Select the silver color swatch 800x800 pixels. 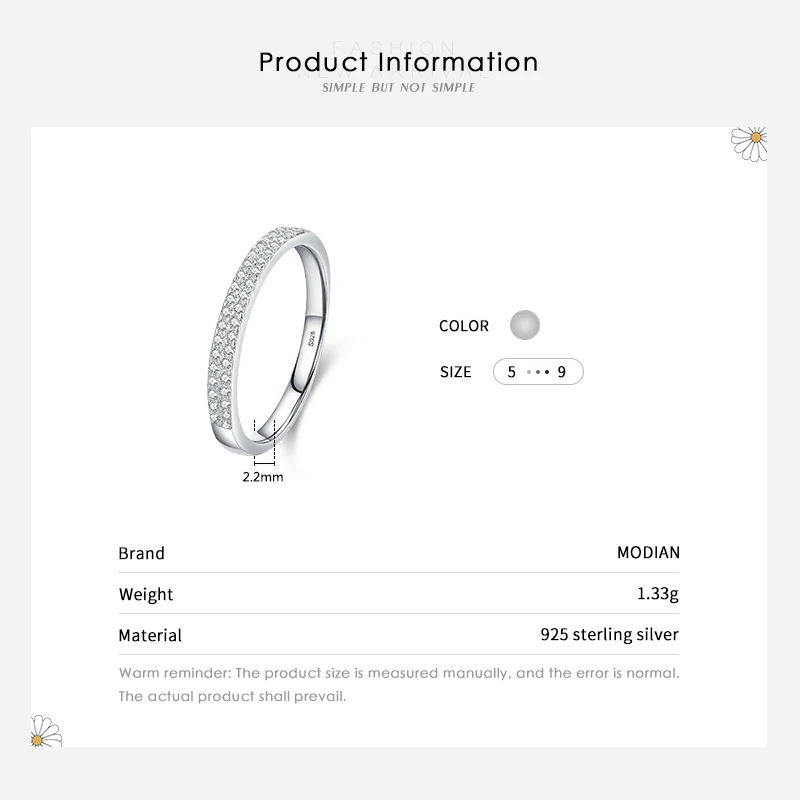click(x=524, y=325)
